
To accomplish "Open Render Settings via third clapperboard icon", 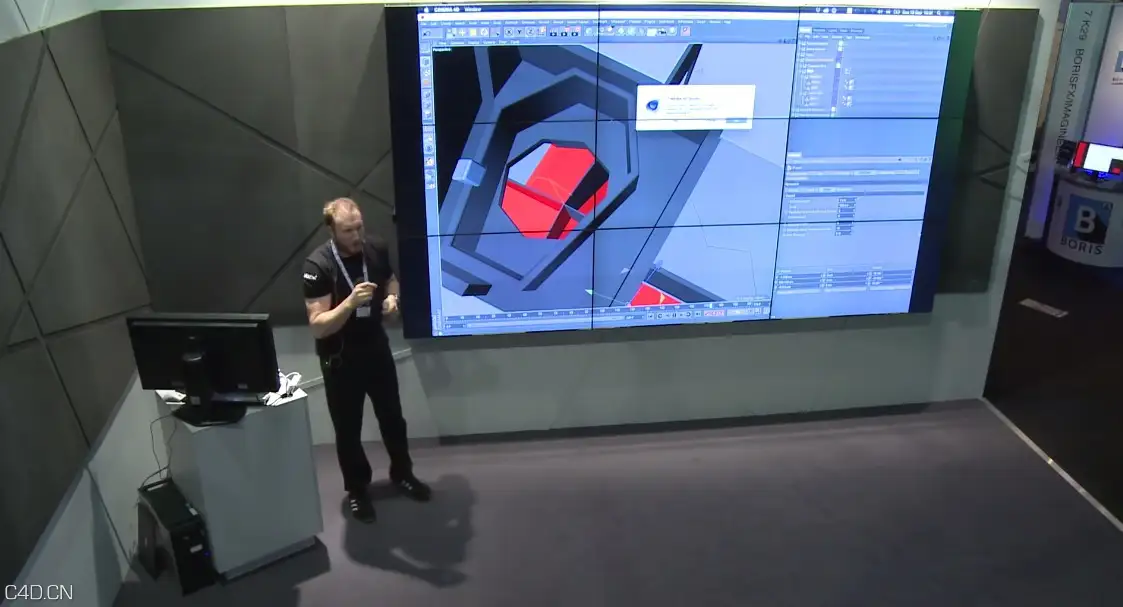I will (575, 32).
